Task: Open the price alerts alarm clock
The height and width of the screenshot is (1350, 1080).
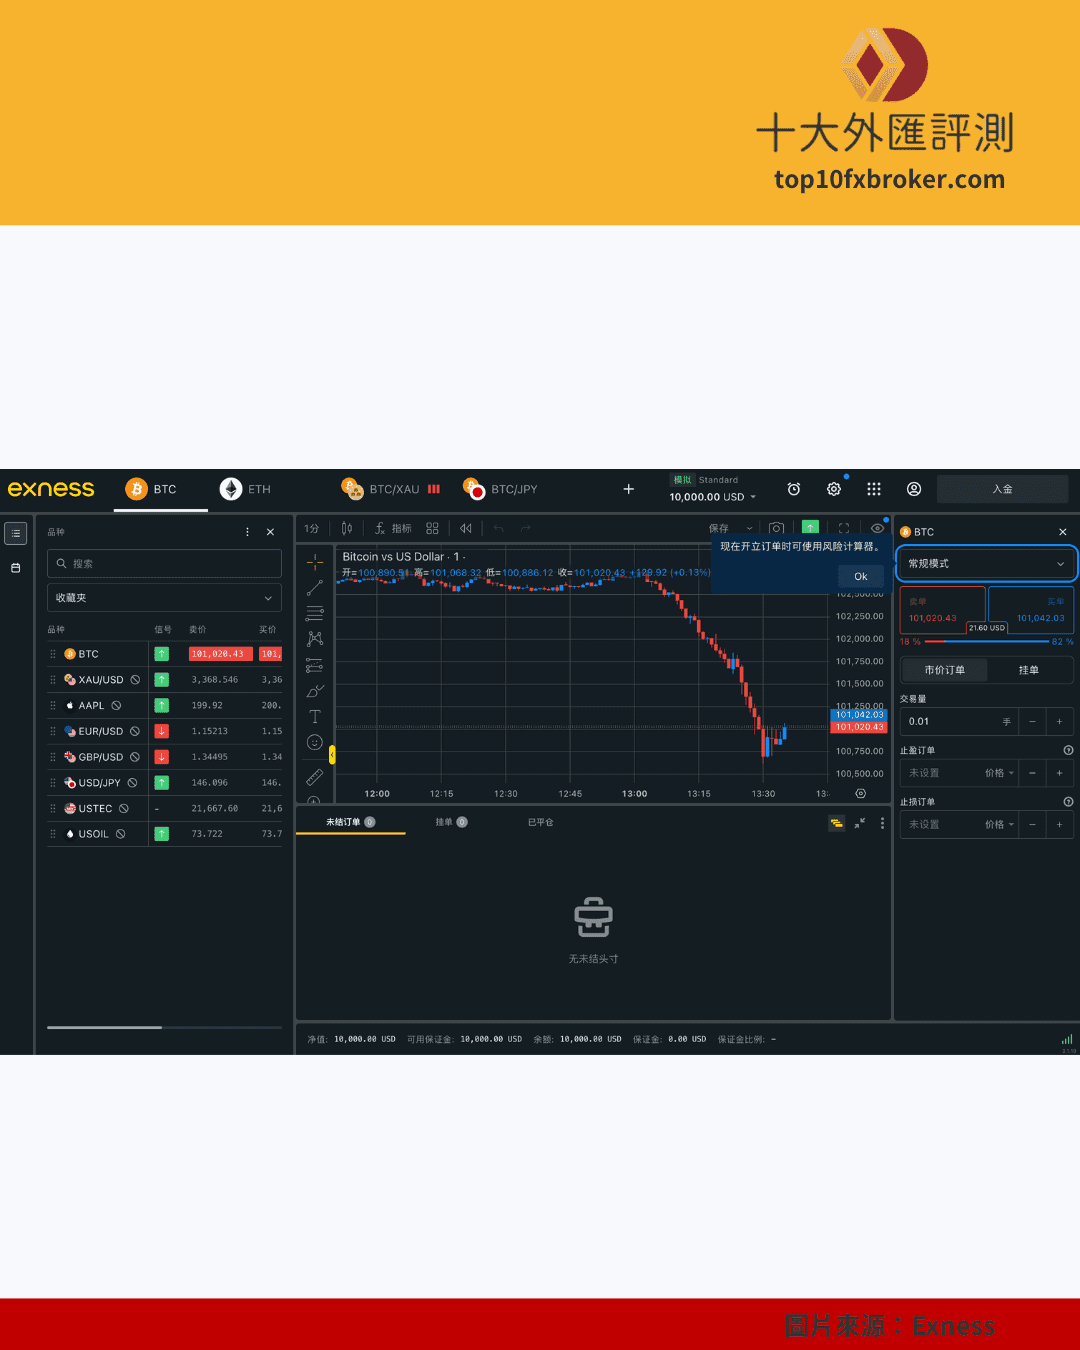Action: coord(794,489)
